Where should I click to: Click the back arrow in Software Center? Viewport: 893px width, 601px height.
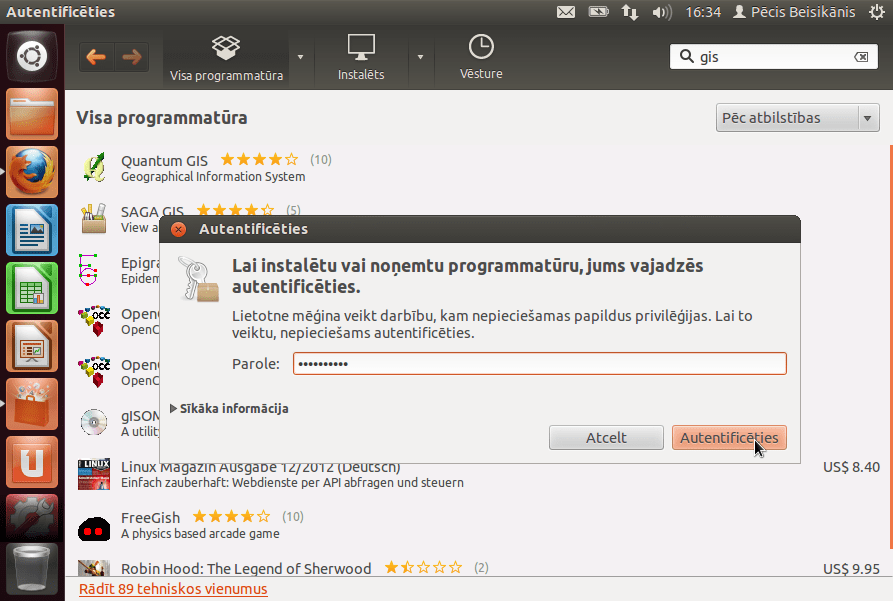tap(96, 57)
